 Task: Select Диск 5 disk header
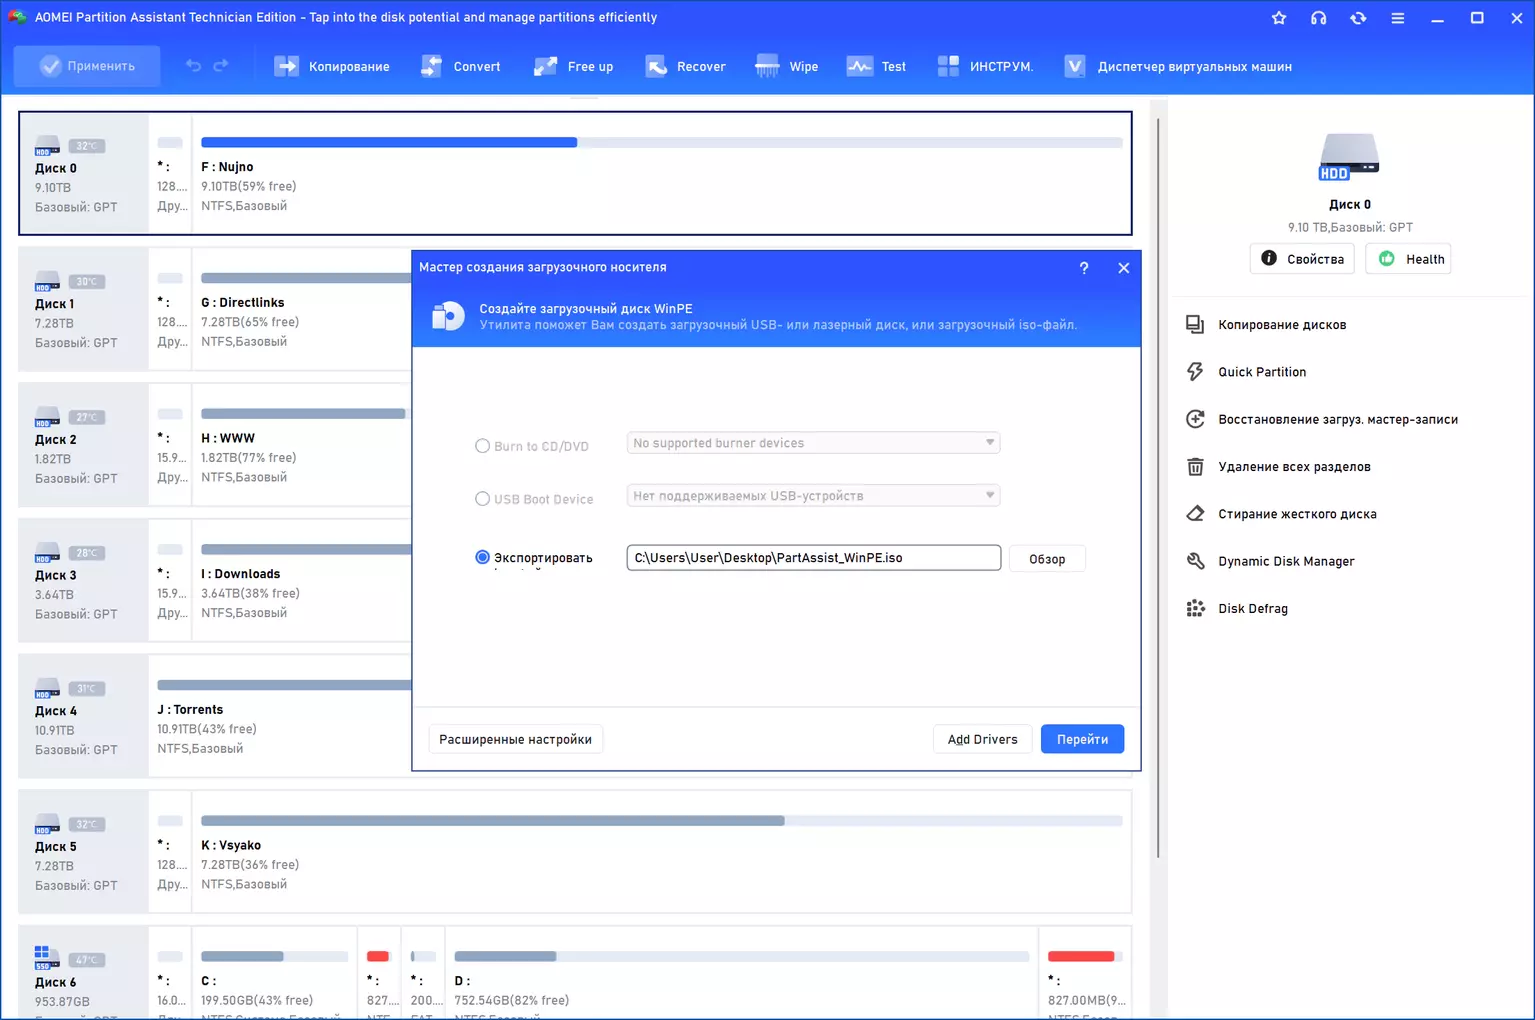(84, 852)
